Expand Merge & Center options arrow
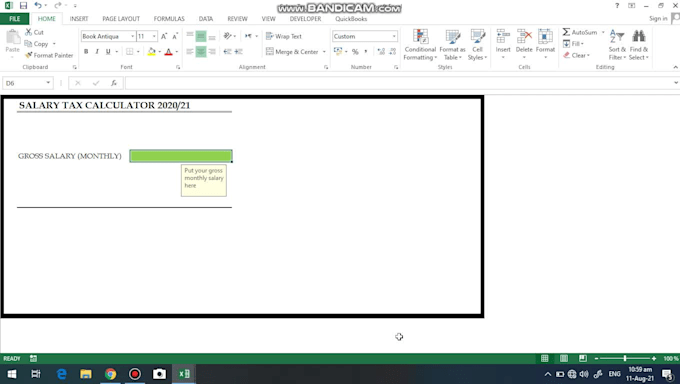The width and height of the screenshot is (680, 384). [324, 52]
